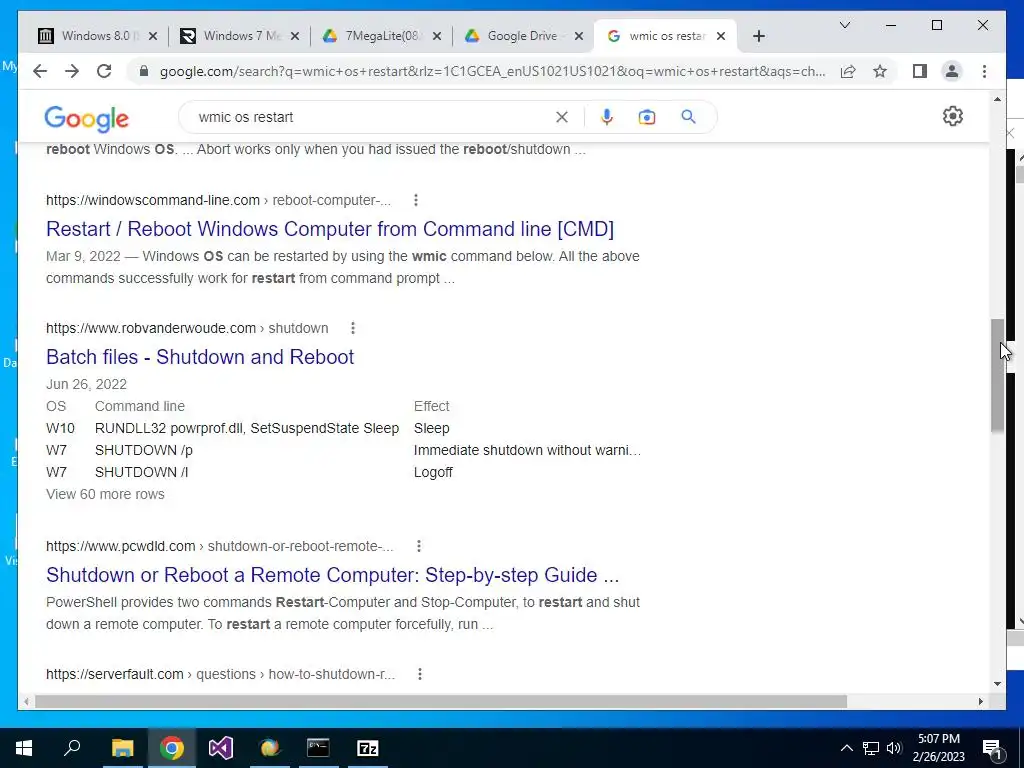The height and width of the screenshot is (768, 1024).
Task: Go forward to the next page
Action: [x=72, y=71]
